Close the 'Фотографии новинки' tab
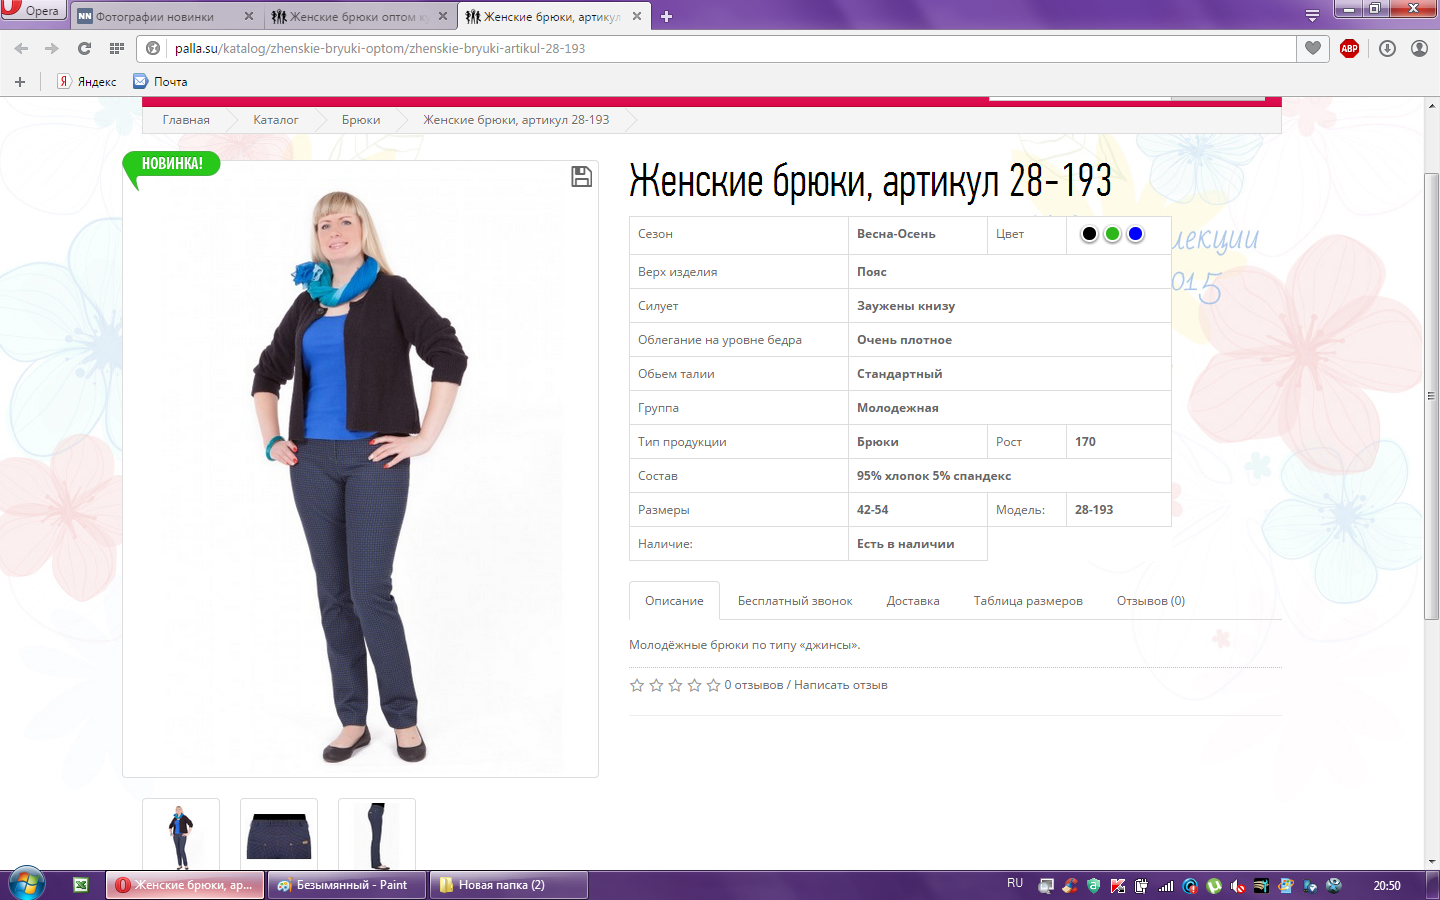Screen dimensions: 1440x900 (249, 16)
